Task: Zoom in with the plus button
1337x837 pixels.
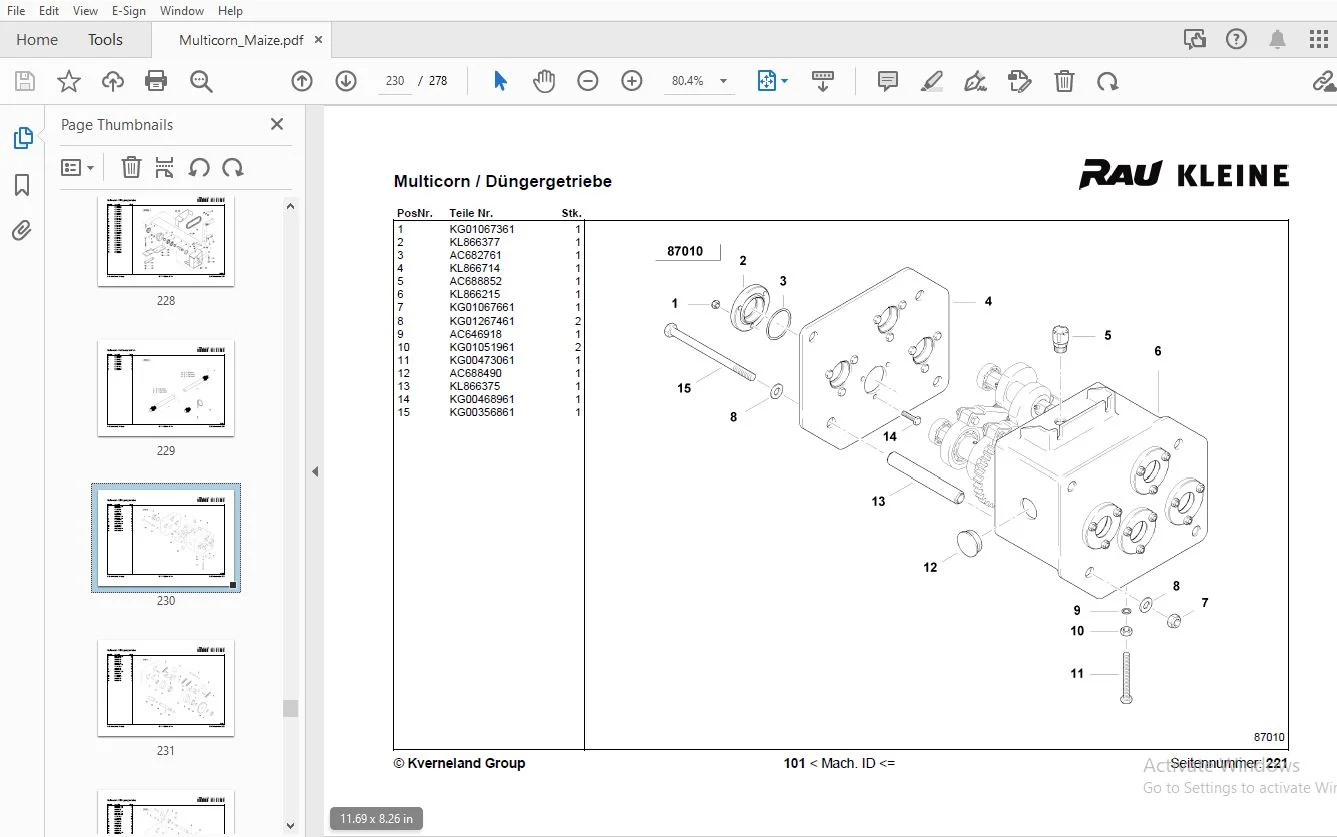Action: tap(632, 81)
